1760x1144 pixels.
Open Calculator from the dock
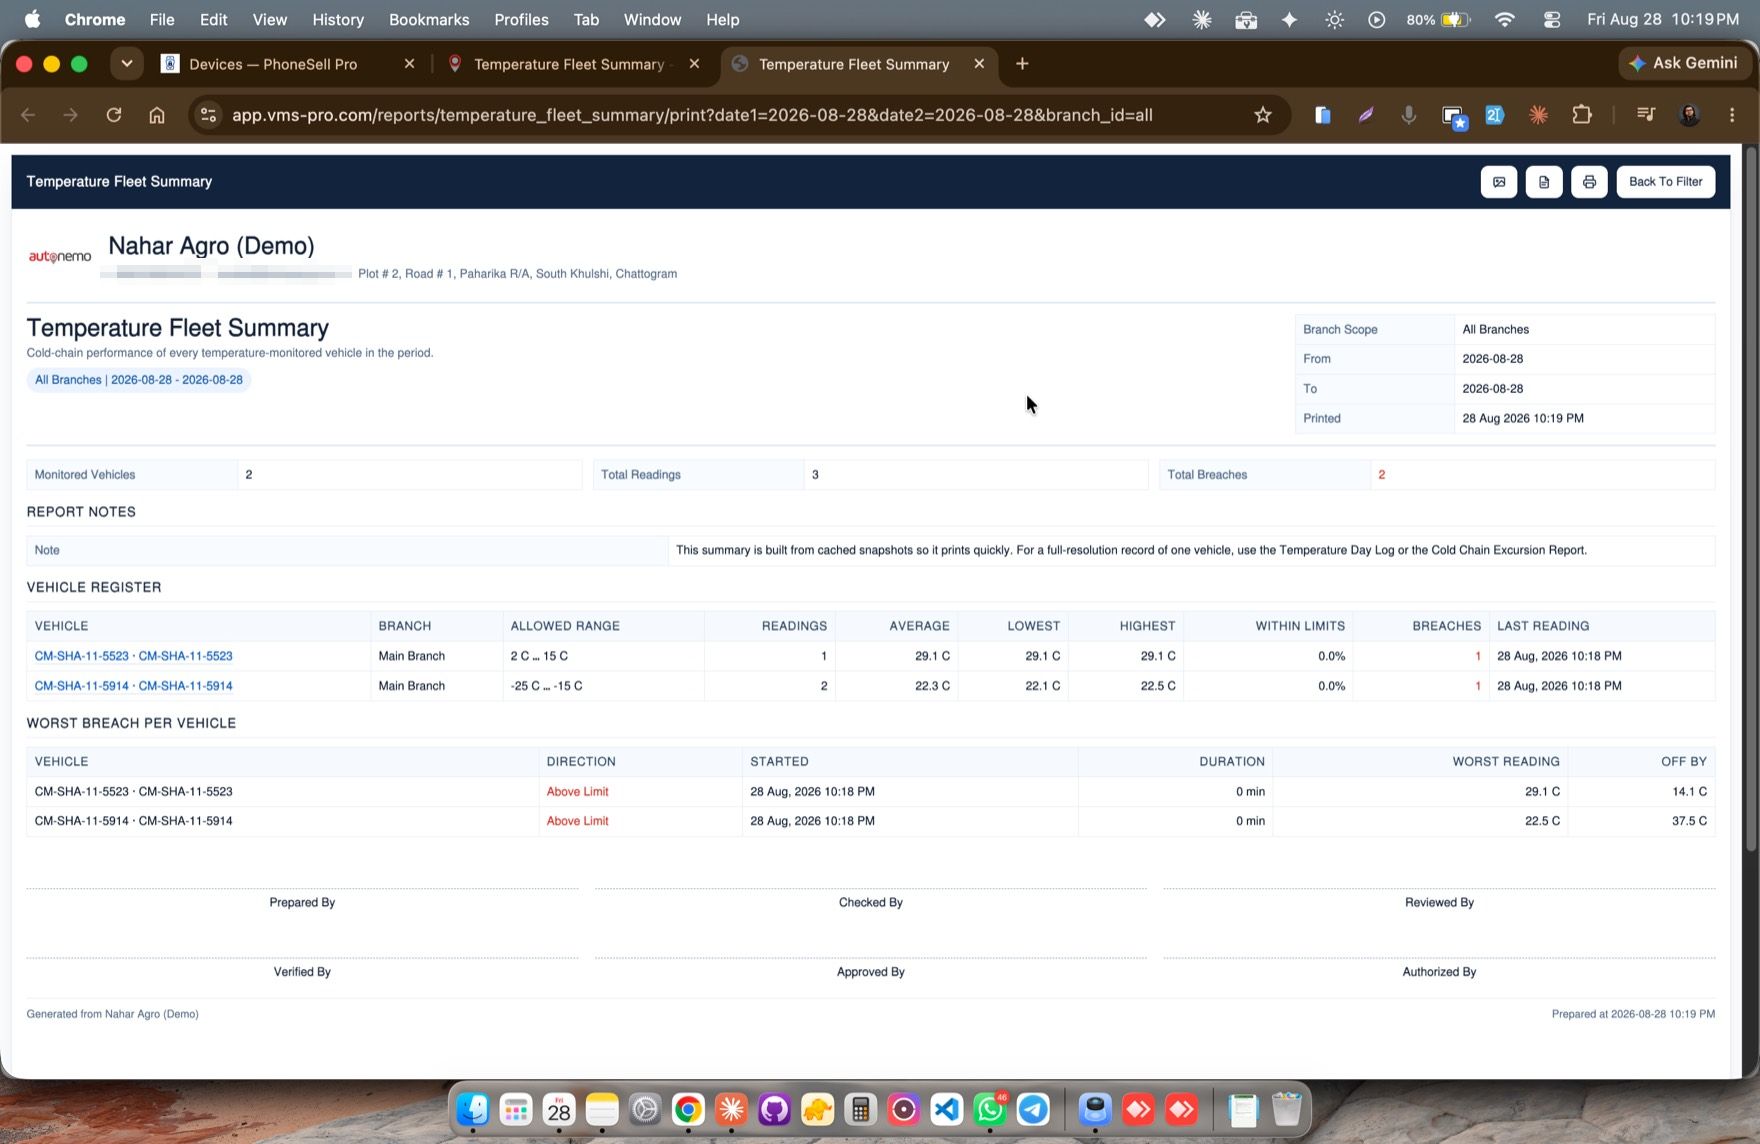[860, 1109]
